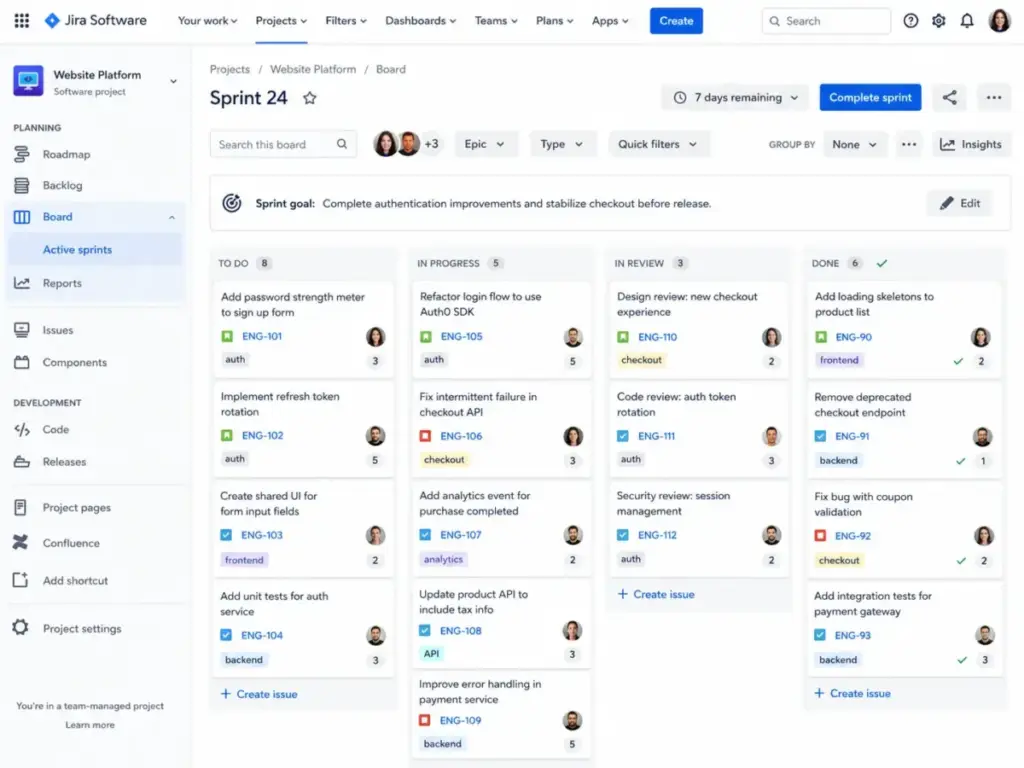1024x768 pixels.
Task: Open the 7 days remaining dropdown
Action: coord(735,97)
